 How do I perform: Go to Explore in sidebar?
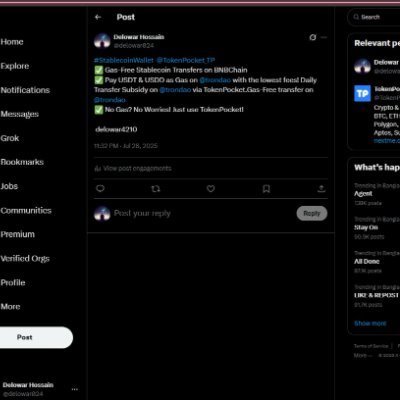(x=15, y=66)
